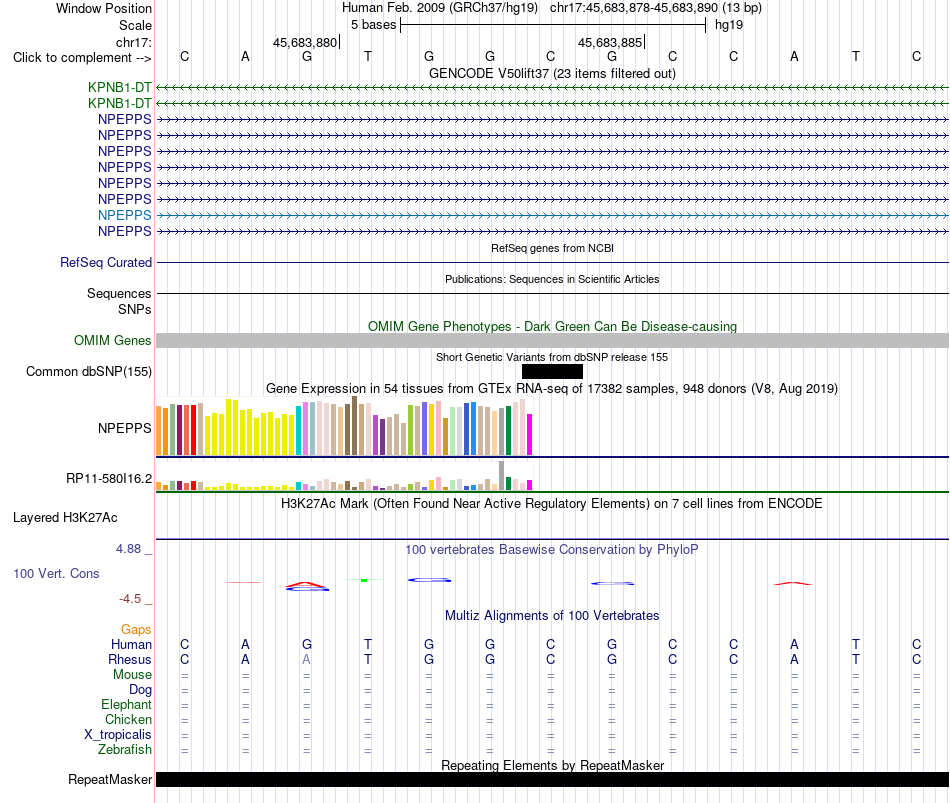The image size is (950, 803).
Task: Open 'Publications: Sequences in Scientific Articles' title
Action: tap(552, 279)
